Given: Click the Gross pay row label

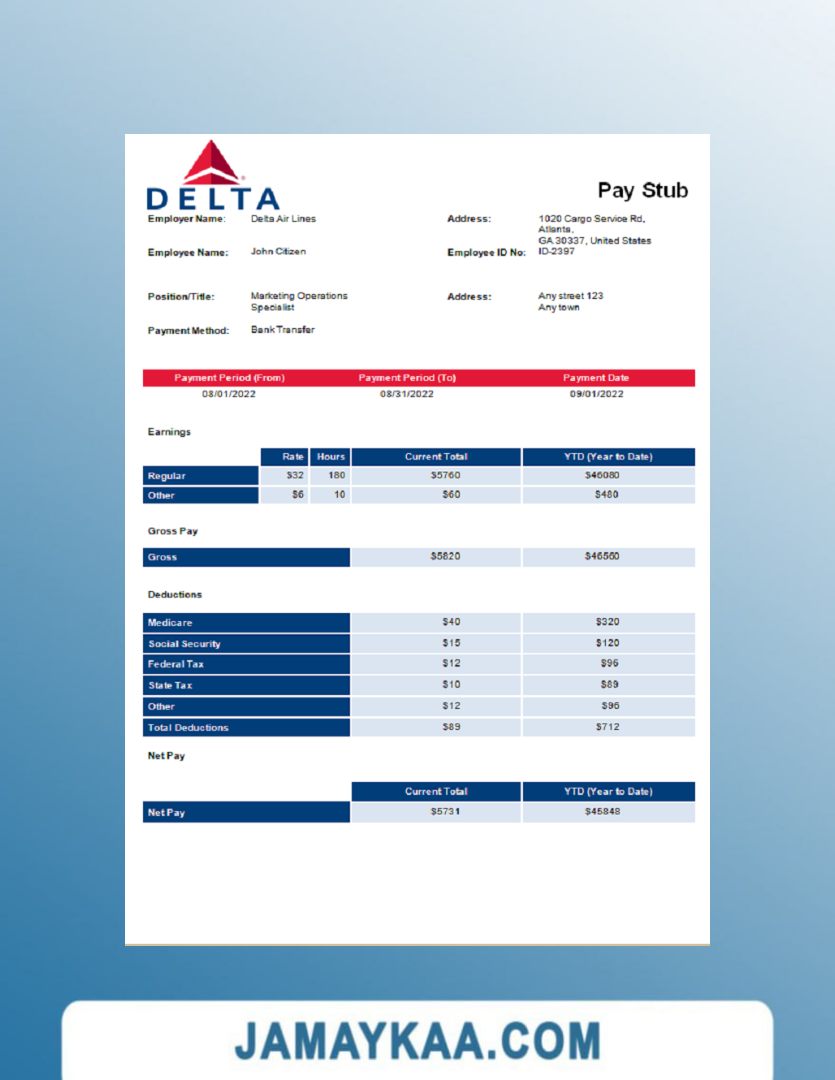Looking at the screenshot, I should tap(162, 557).
